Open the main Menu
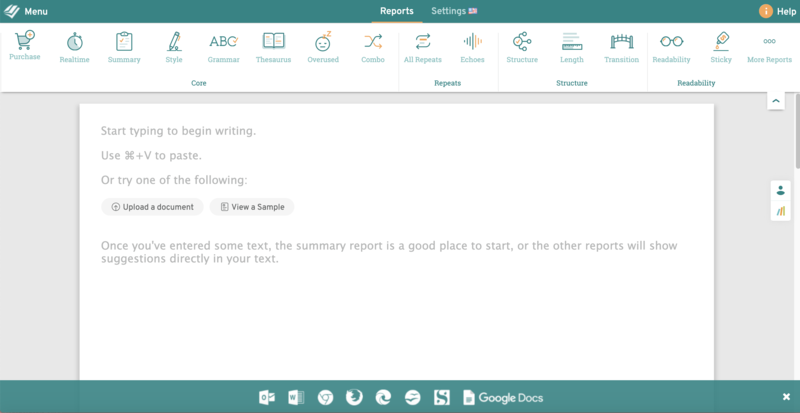 (28, 11)
